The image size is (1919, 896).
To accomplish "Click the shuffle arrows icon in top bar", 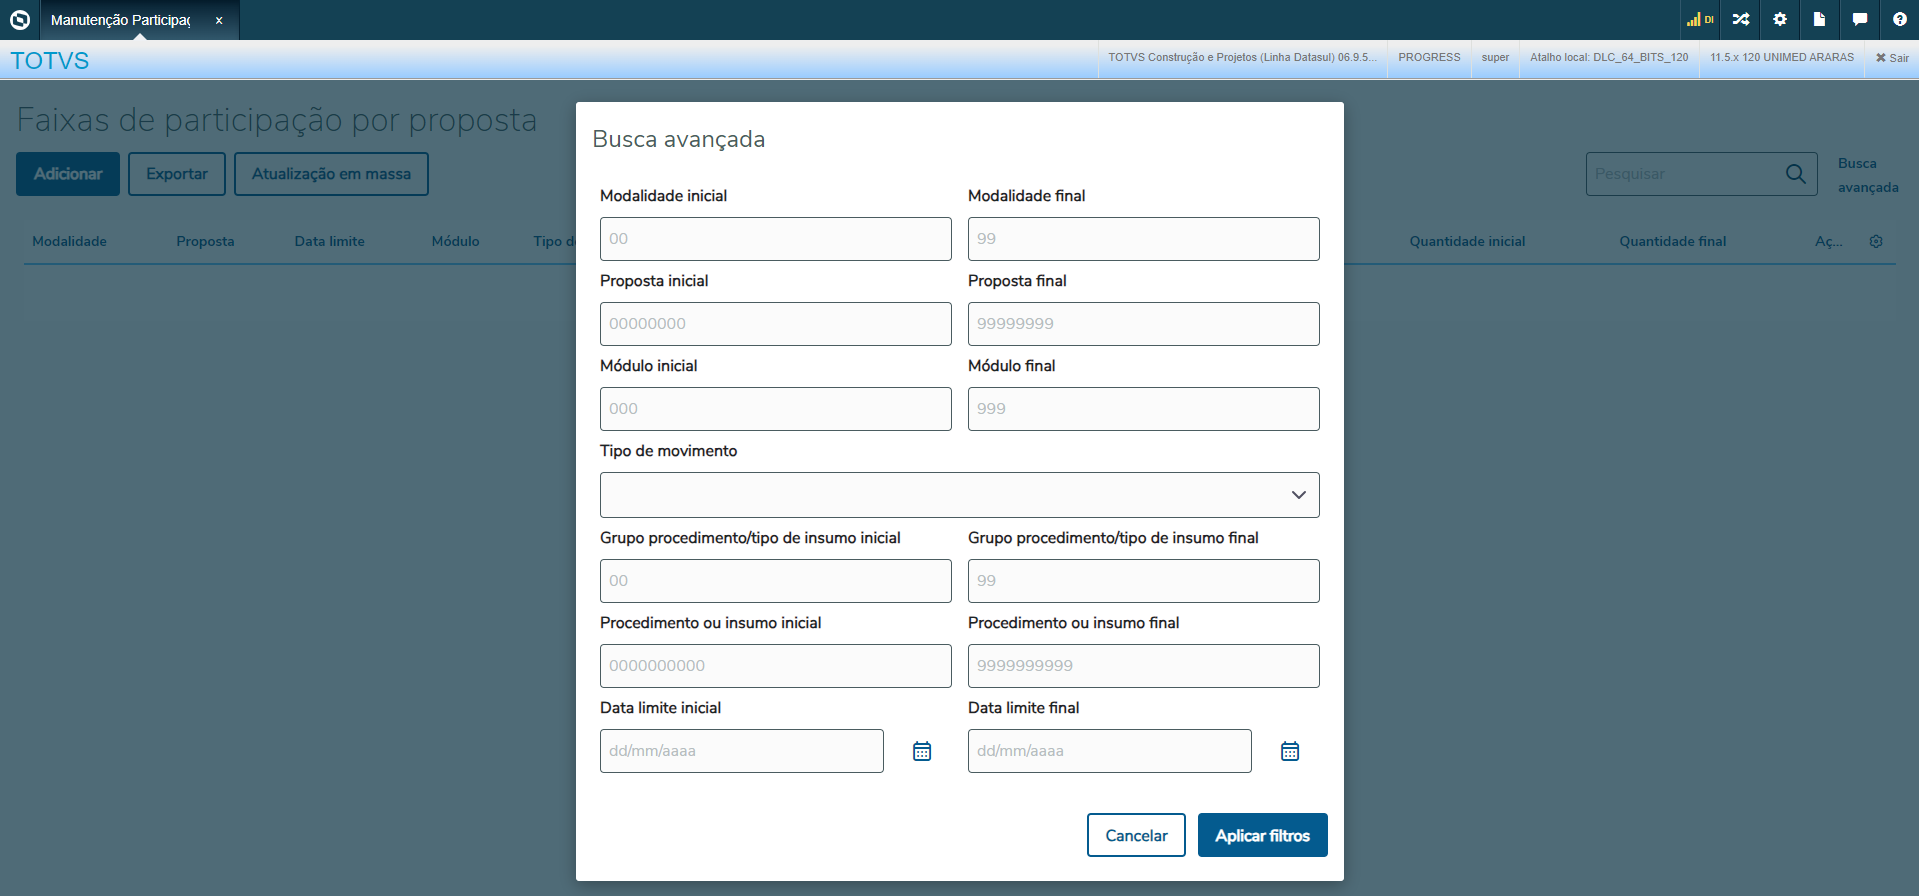I will [1741, 20].
